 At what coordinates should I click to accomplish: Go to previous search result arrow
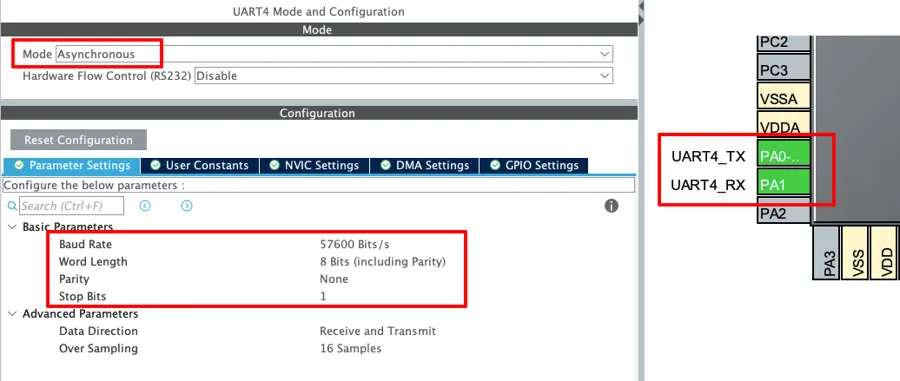click(x=145, y=205)
